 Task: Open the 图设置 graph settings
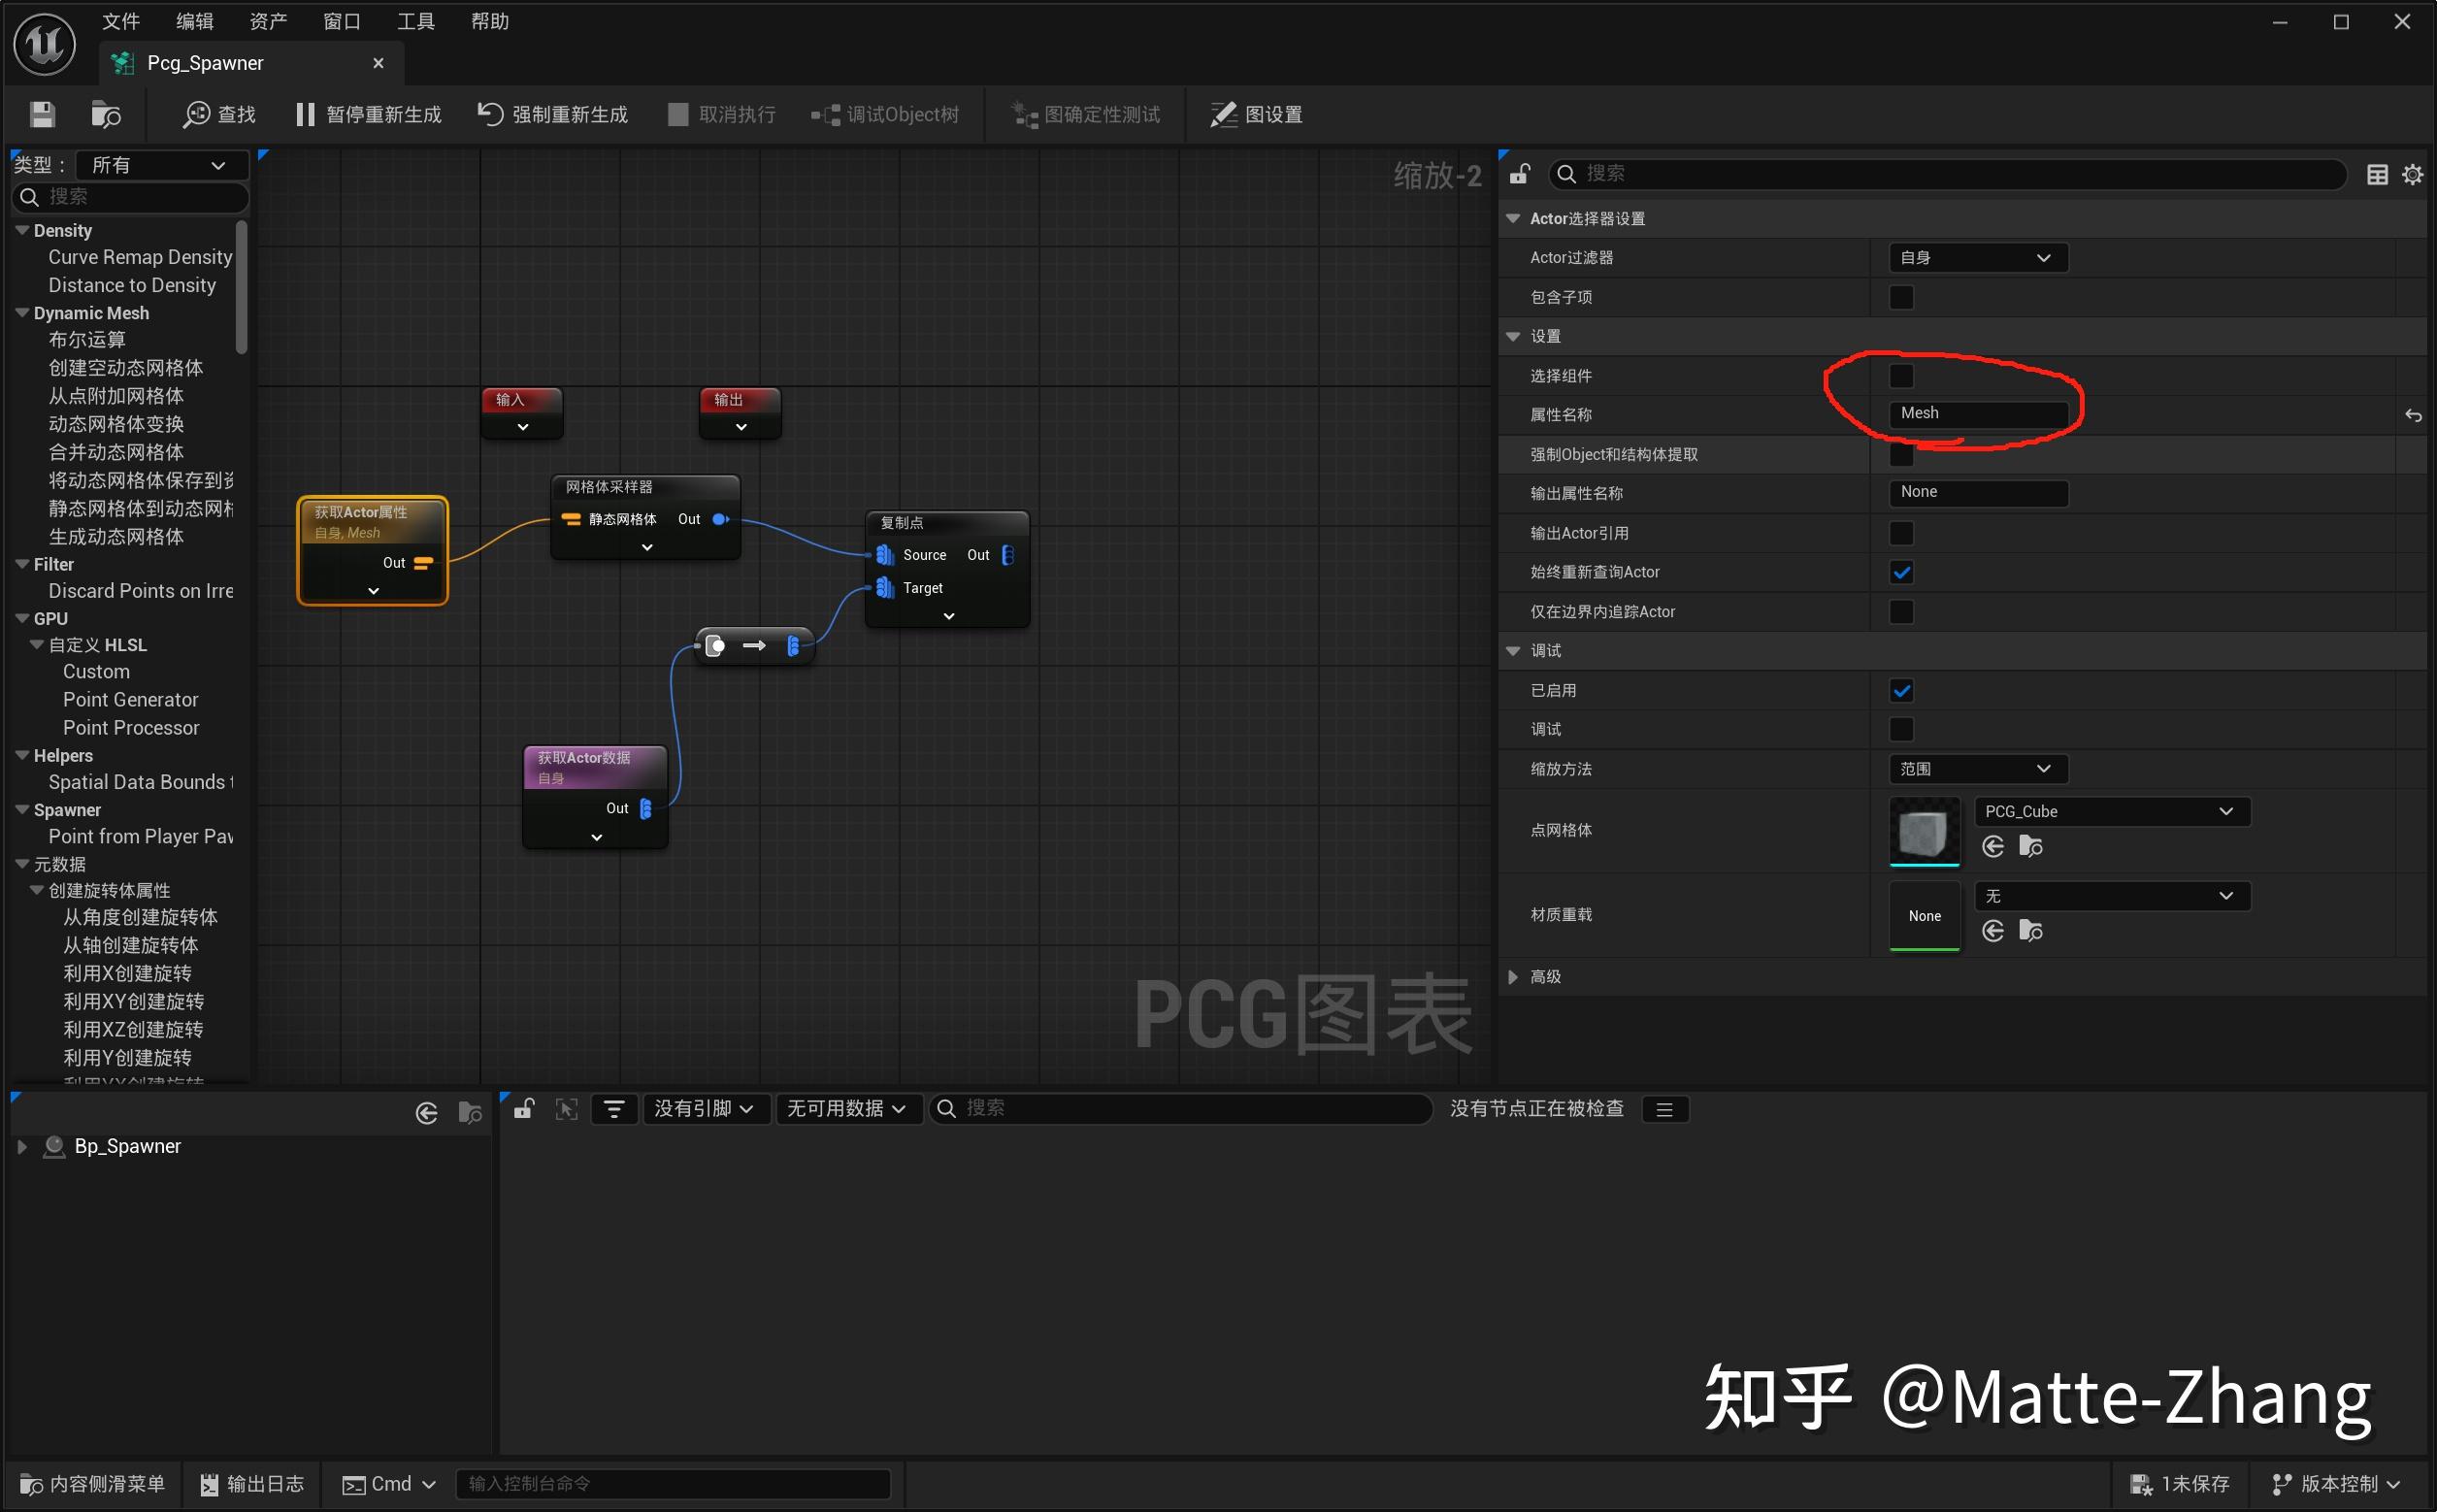[1256, 114]
